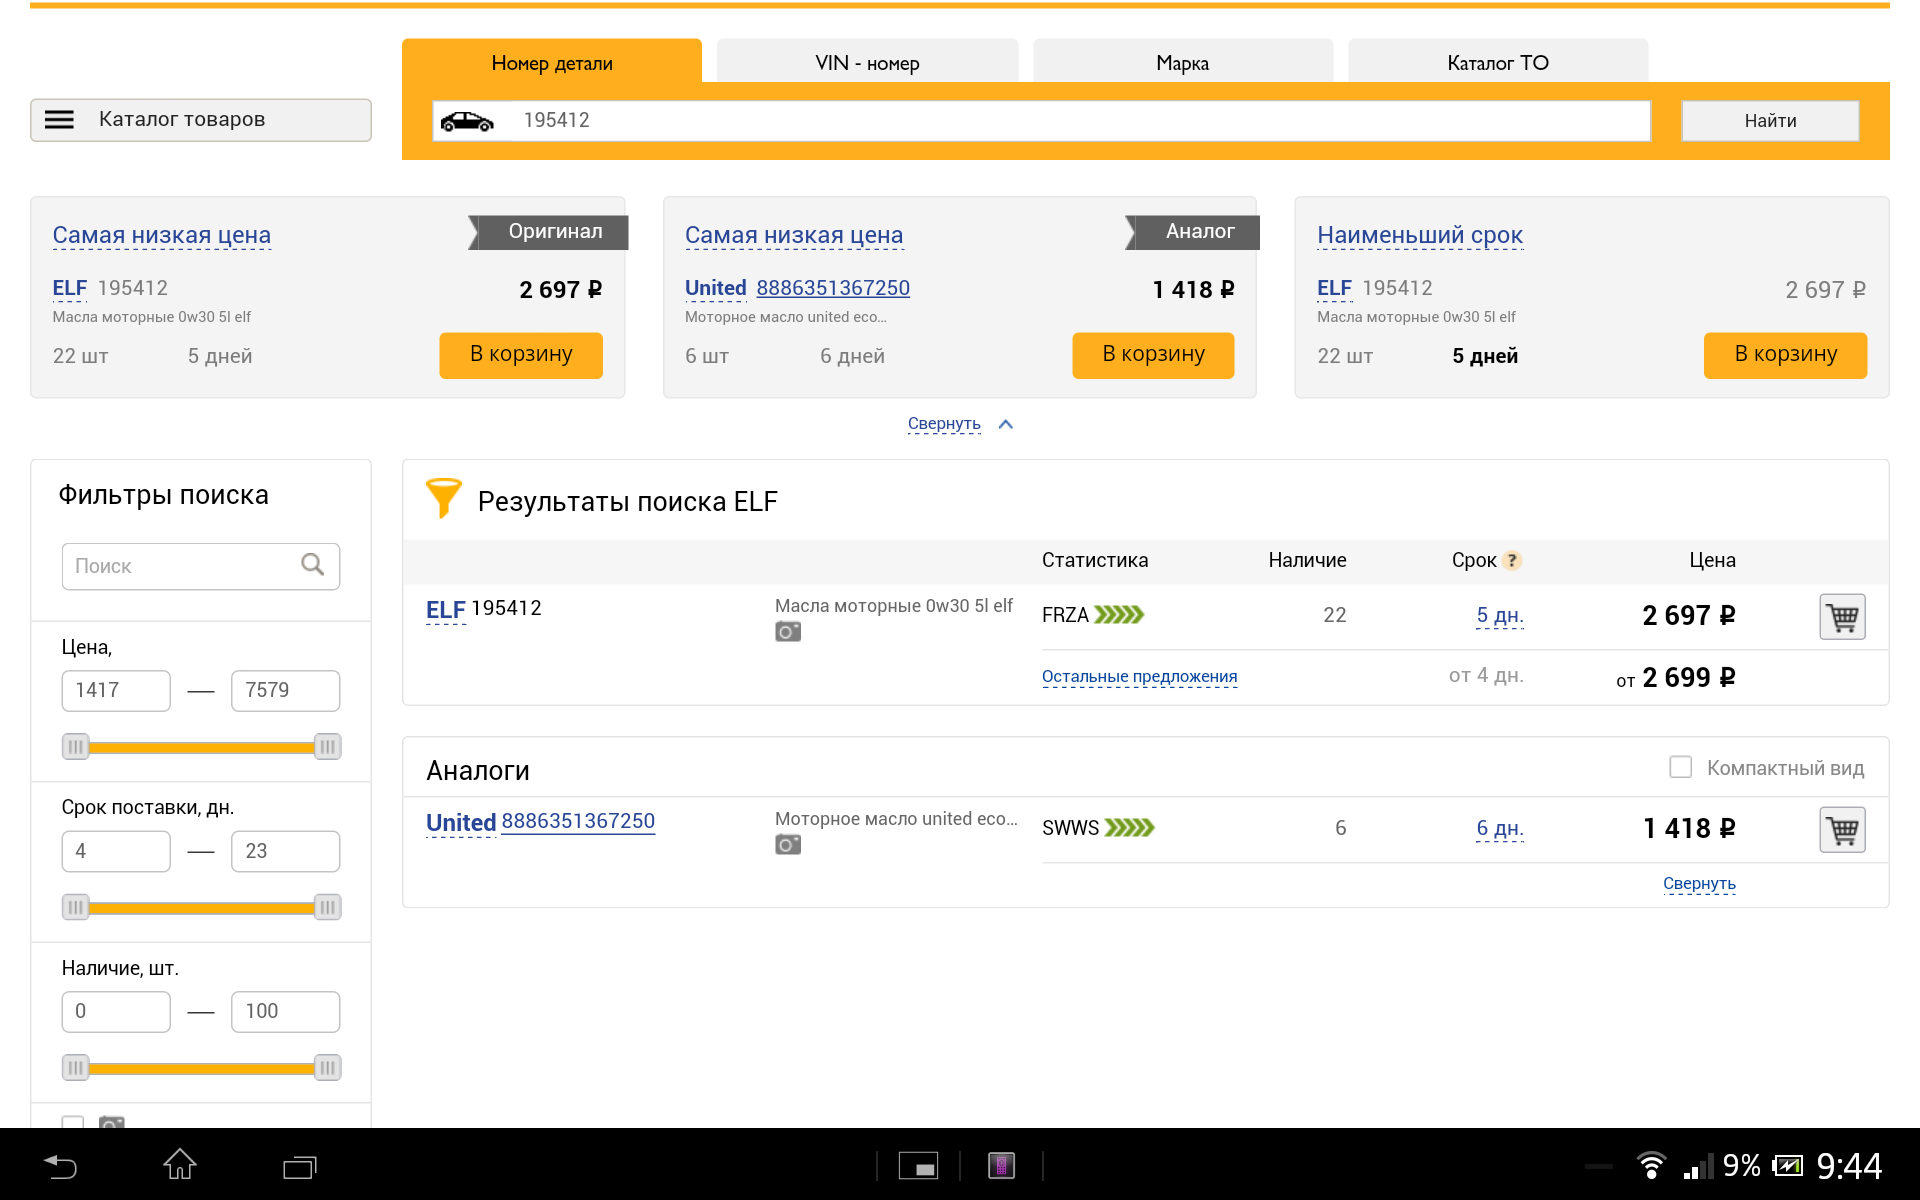
Task: Tap the Android home button
Action: point(180,1164)
